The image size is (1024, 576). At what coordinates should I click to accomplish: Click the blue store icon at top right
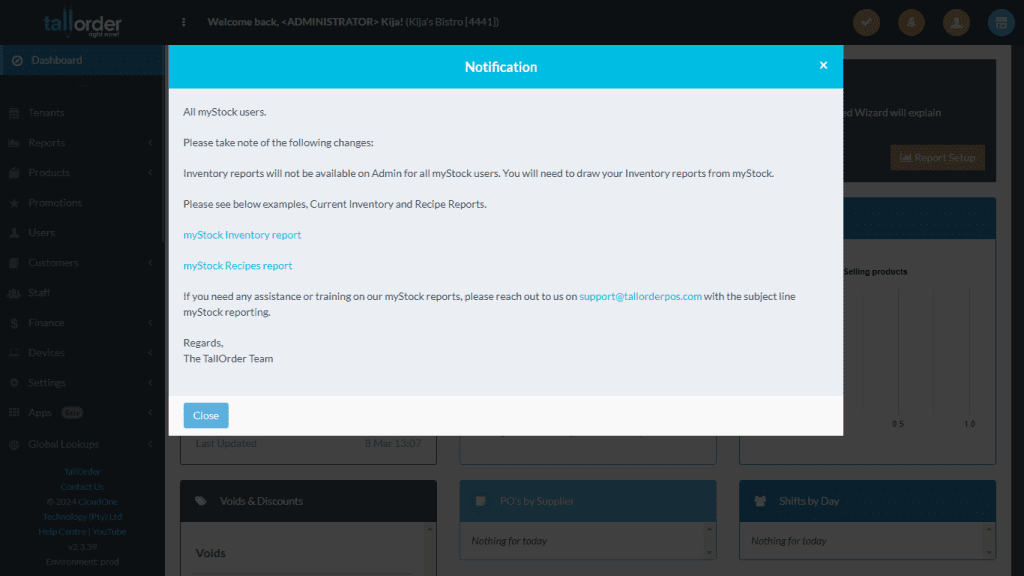coord(1001,21)
